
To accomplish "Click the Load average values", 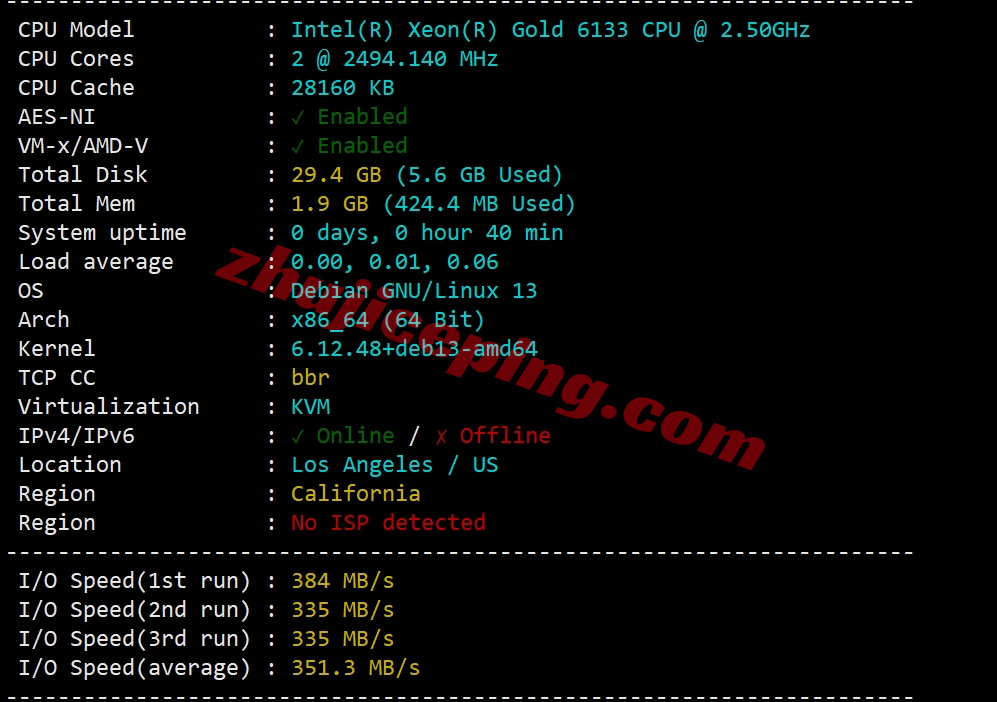I will [395, 262].
